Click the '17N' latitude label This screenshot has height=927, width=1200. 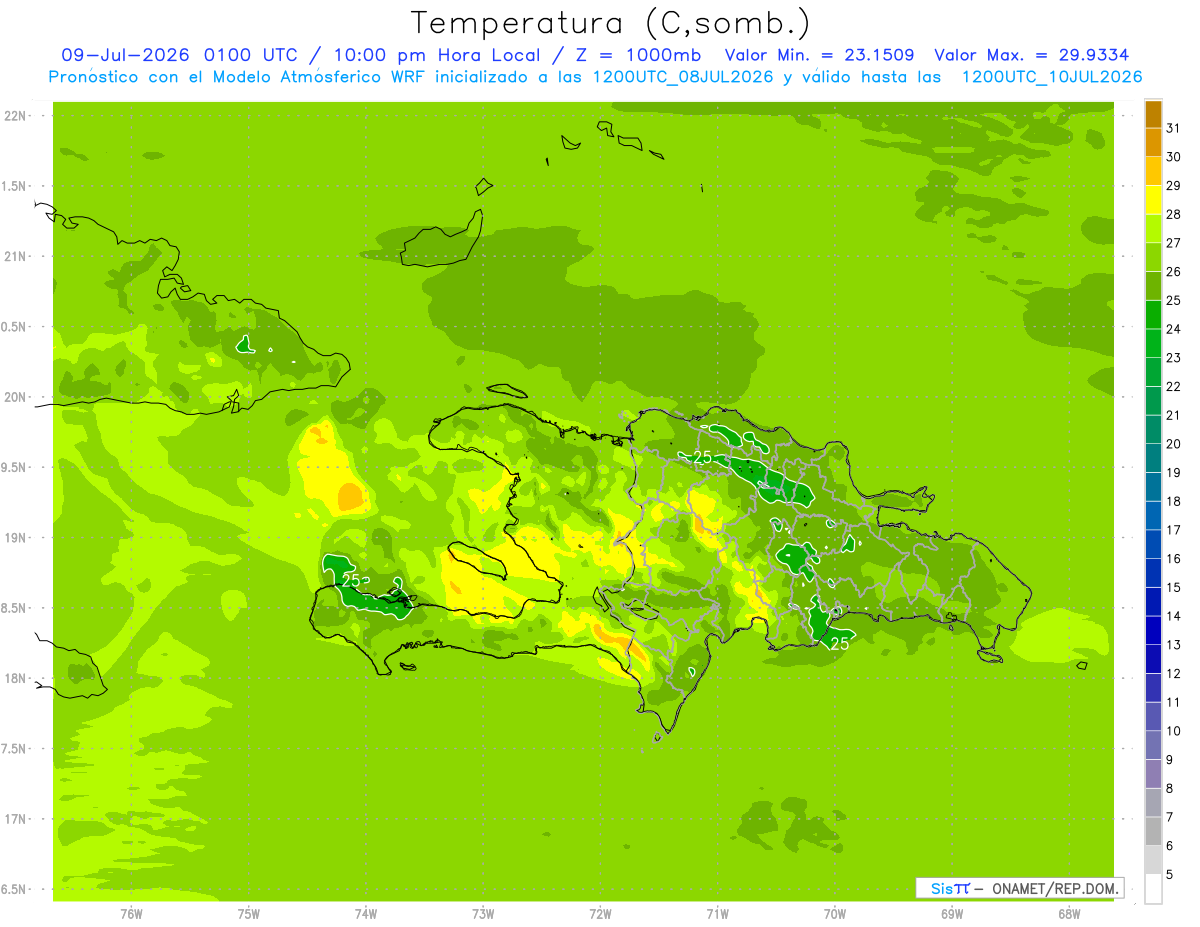[x=13, y=819]
